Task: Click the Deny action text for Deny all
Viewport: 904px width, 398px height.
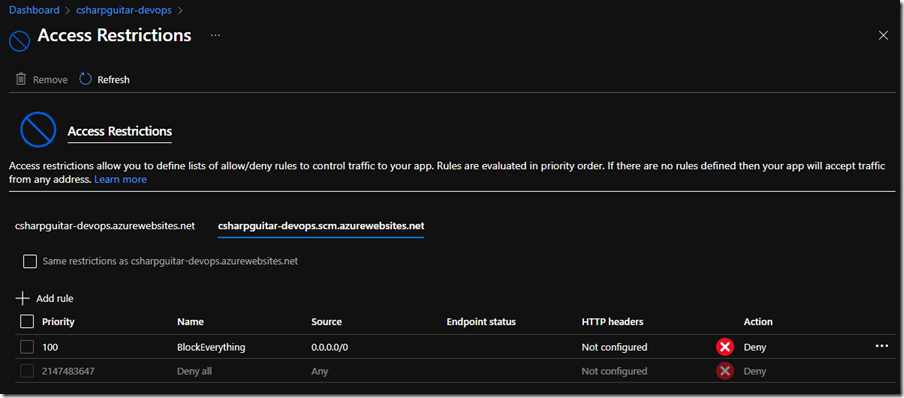Action: (x=755, y=371)
